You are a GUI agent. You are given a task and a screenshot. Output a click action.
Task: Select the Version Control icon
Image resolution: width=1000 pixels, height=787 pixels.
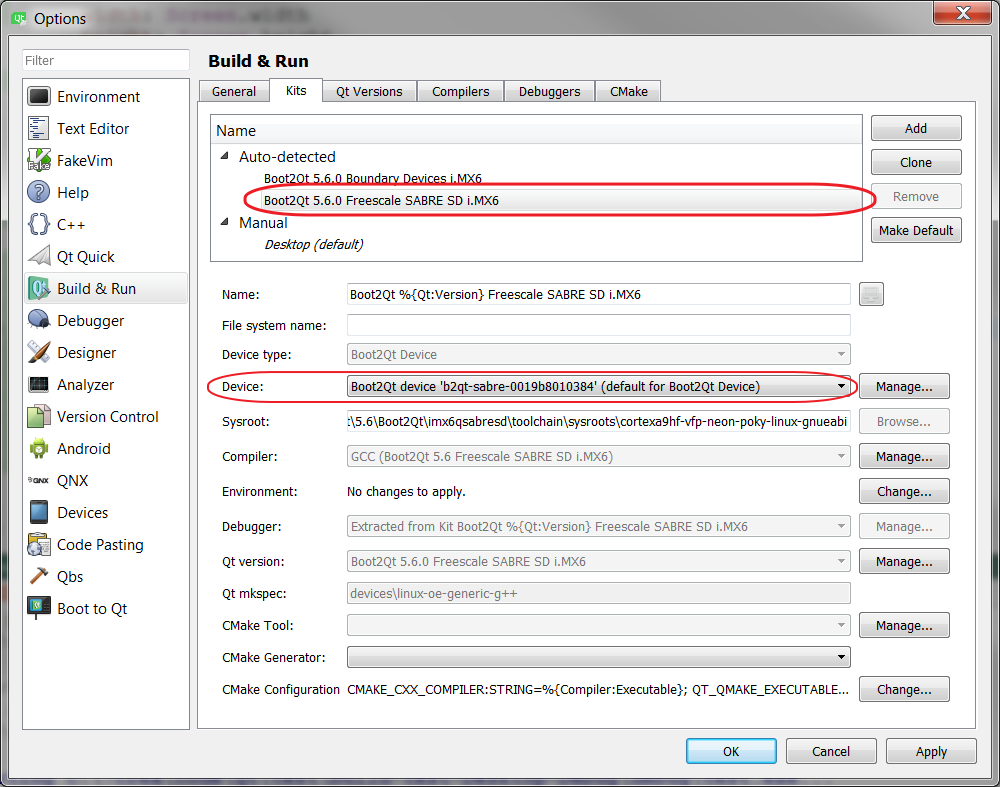coord(39,416)
